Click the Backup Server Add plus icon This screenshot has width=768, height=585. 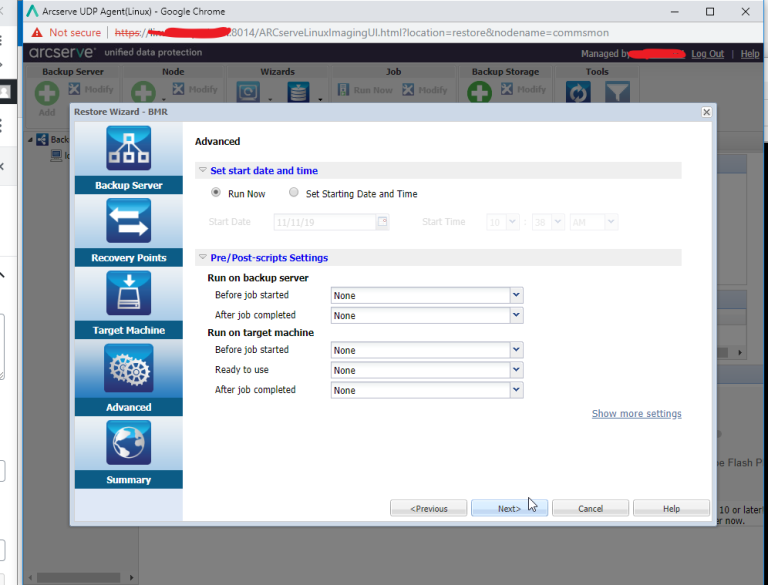click(47, 93)
